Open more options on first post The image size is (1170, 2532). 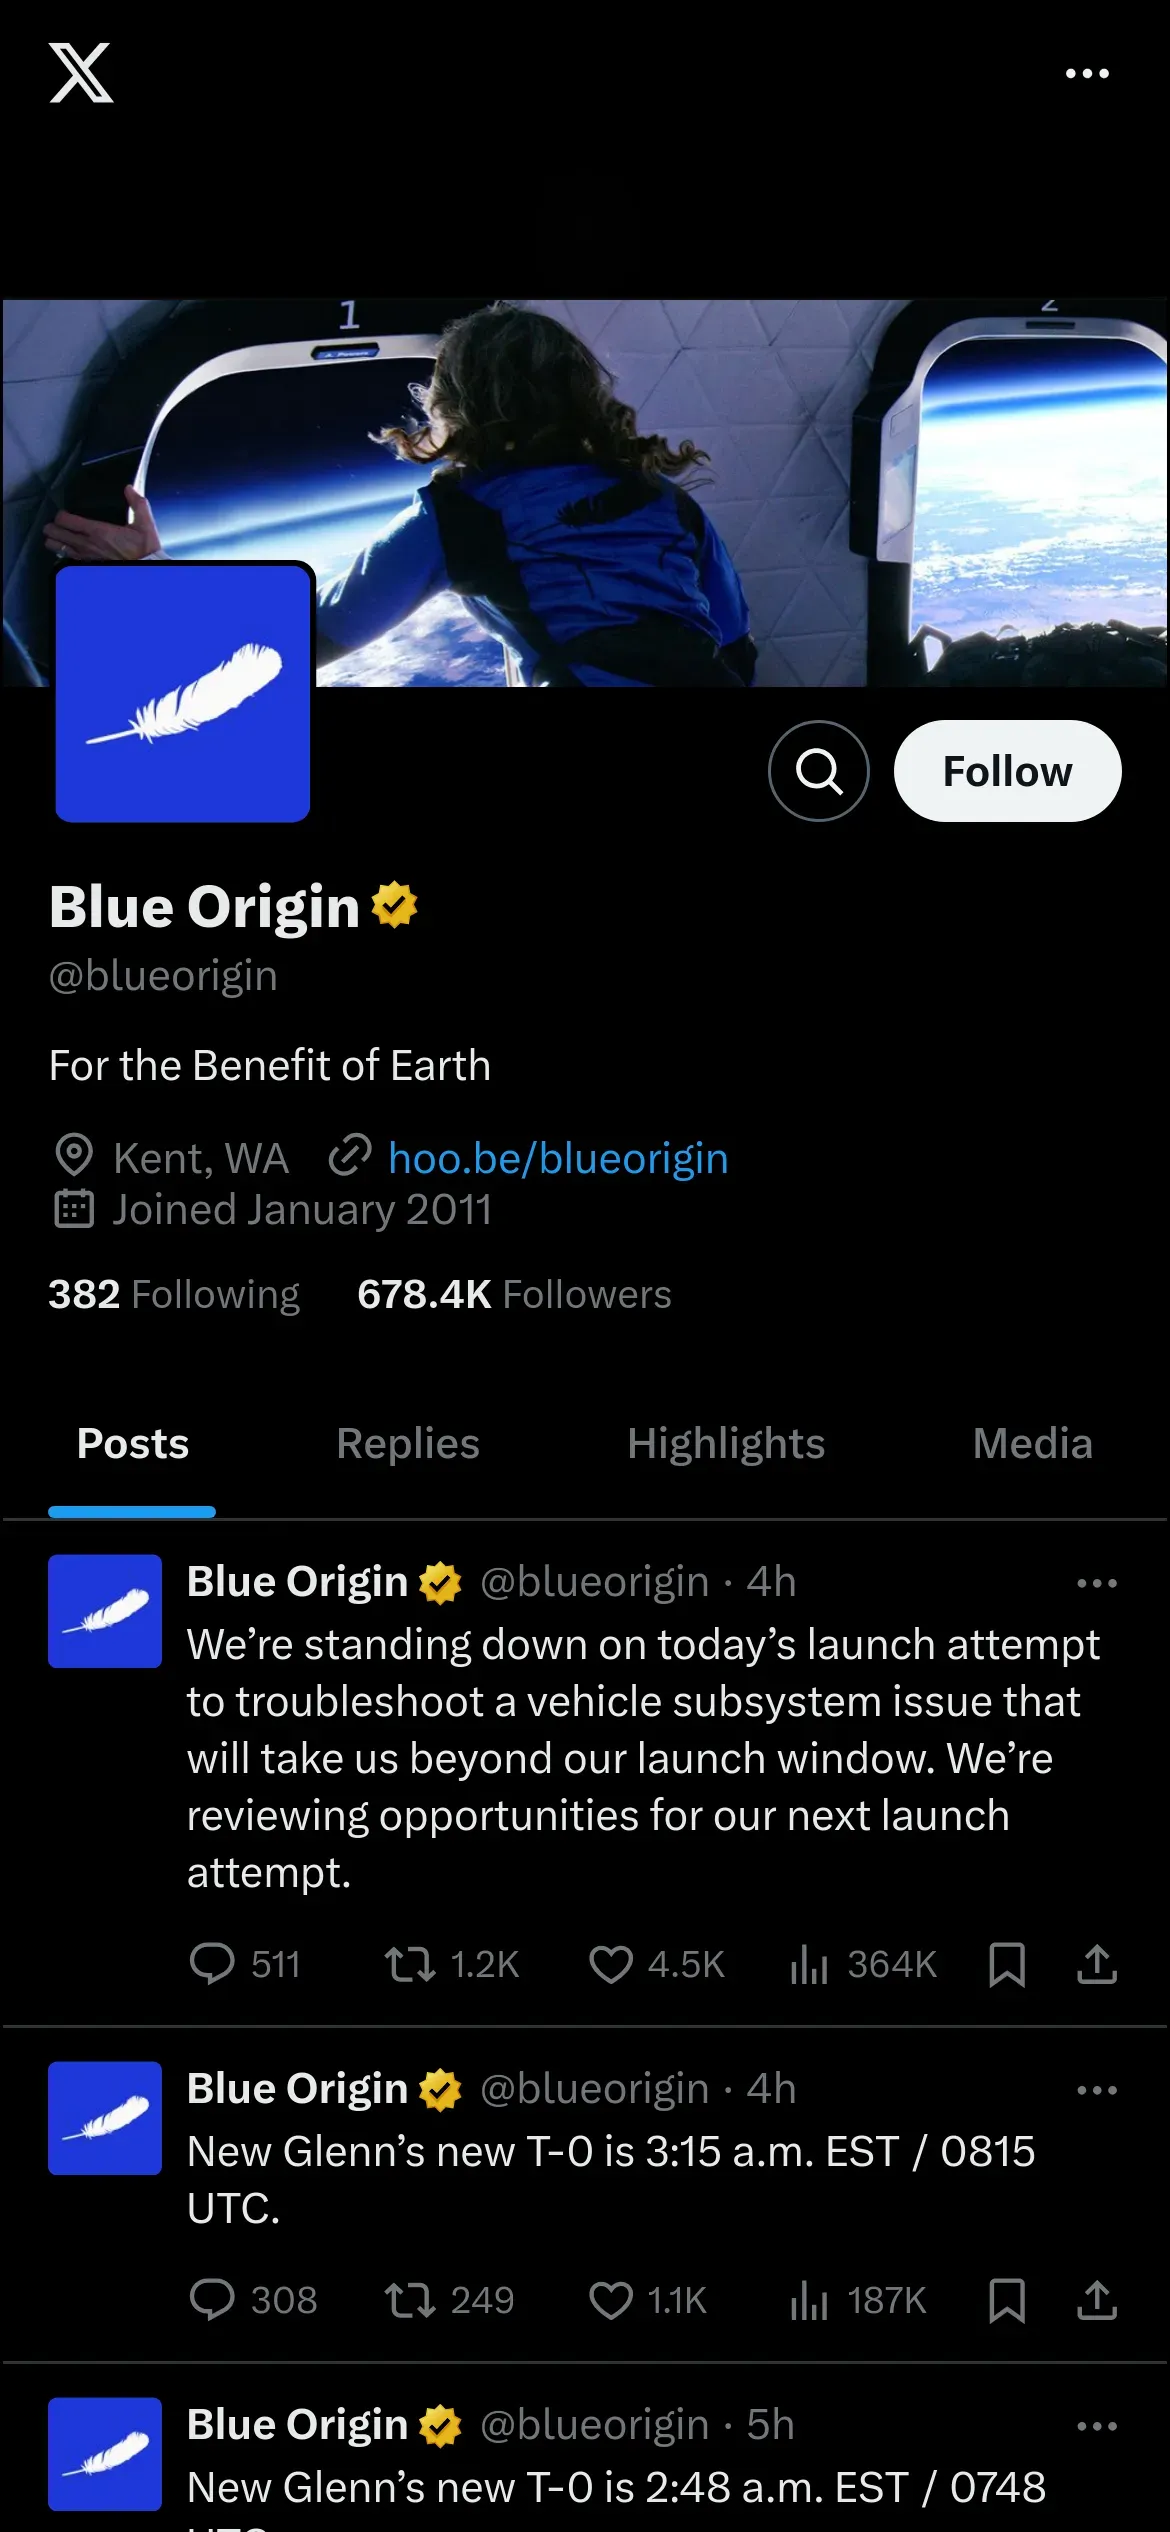pos(1097,1583)
